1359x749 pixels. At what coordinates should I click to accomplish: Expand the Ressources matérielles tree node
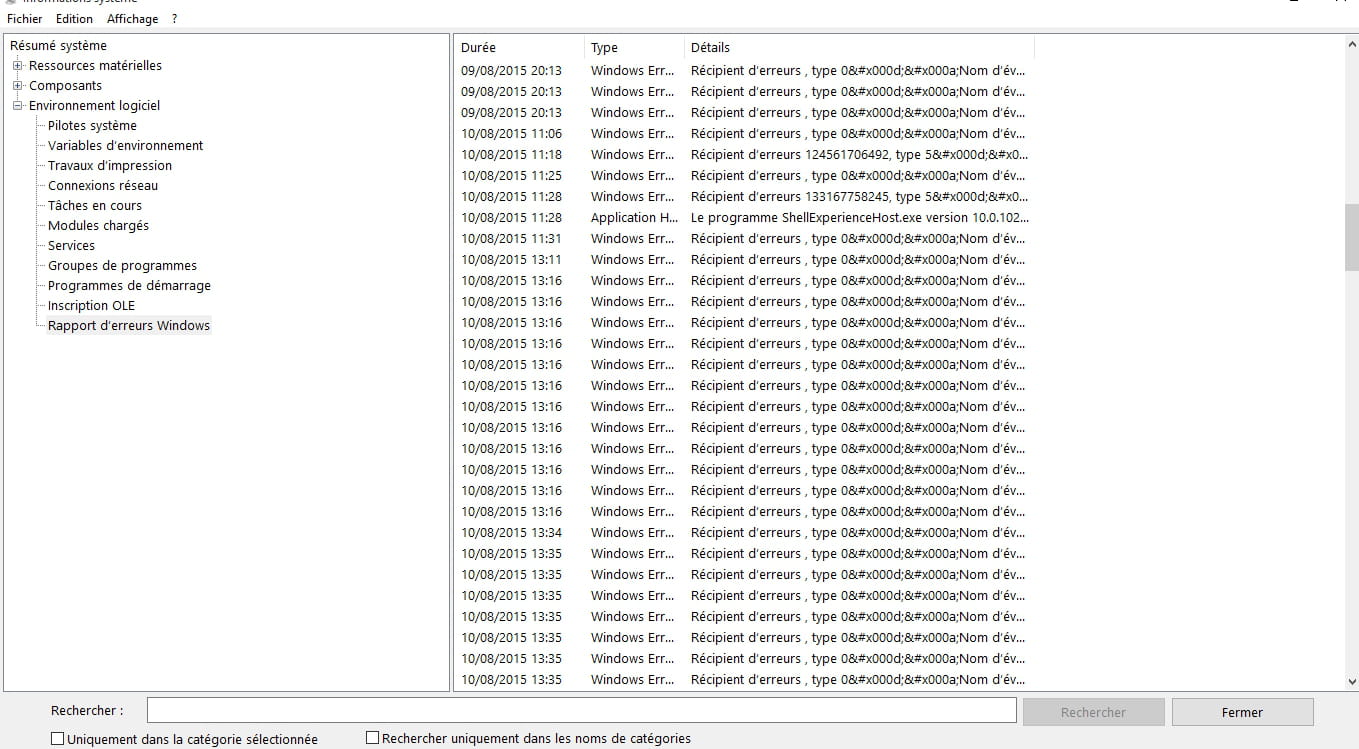pos(17,66)
